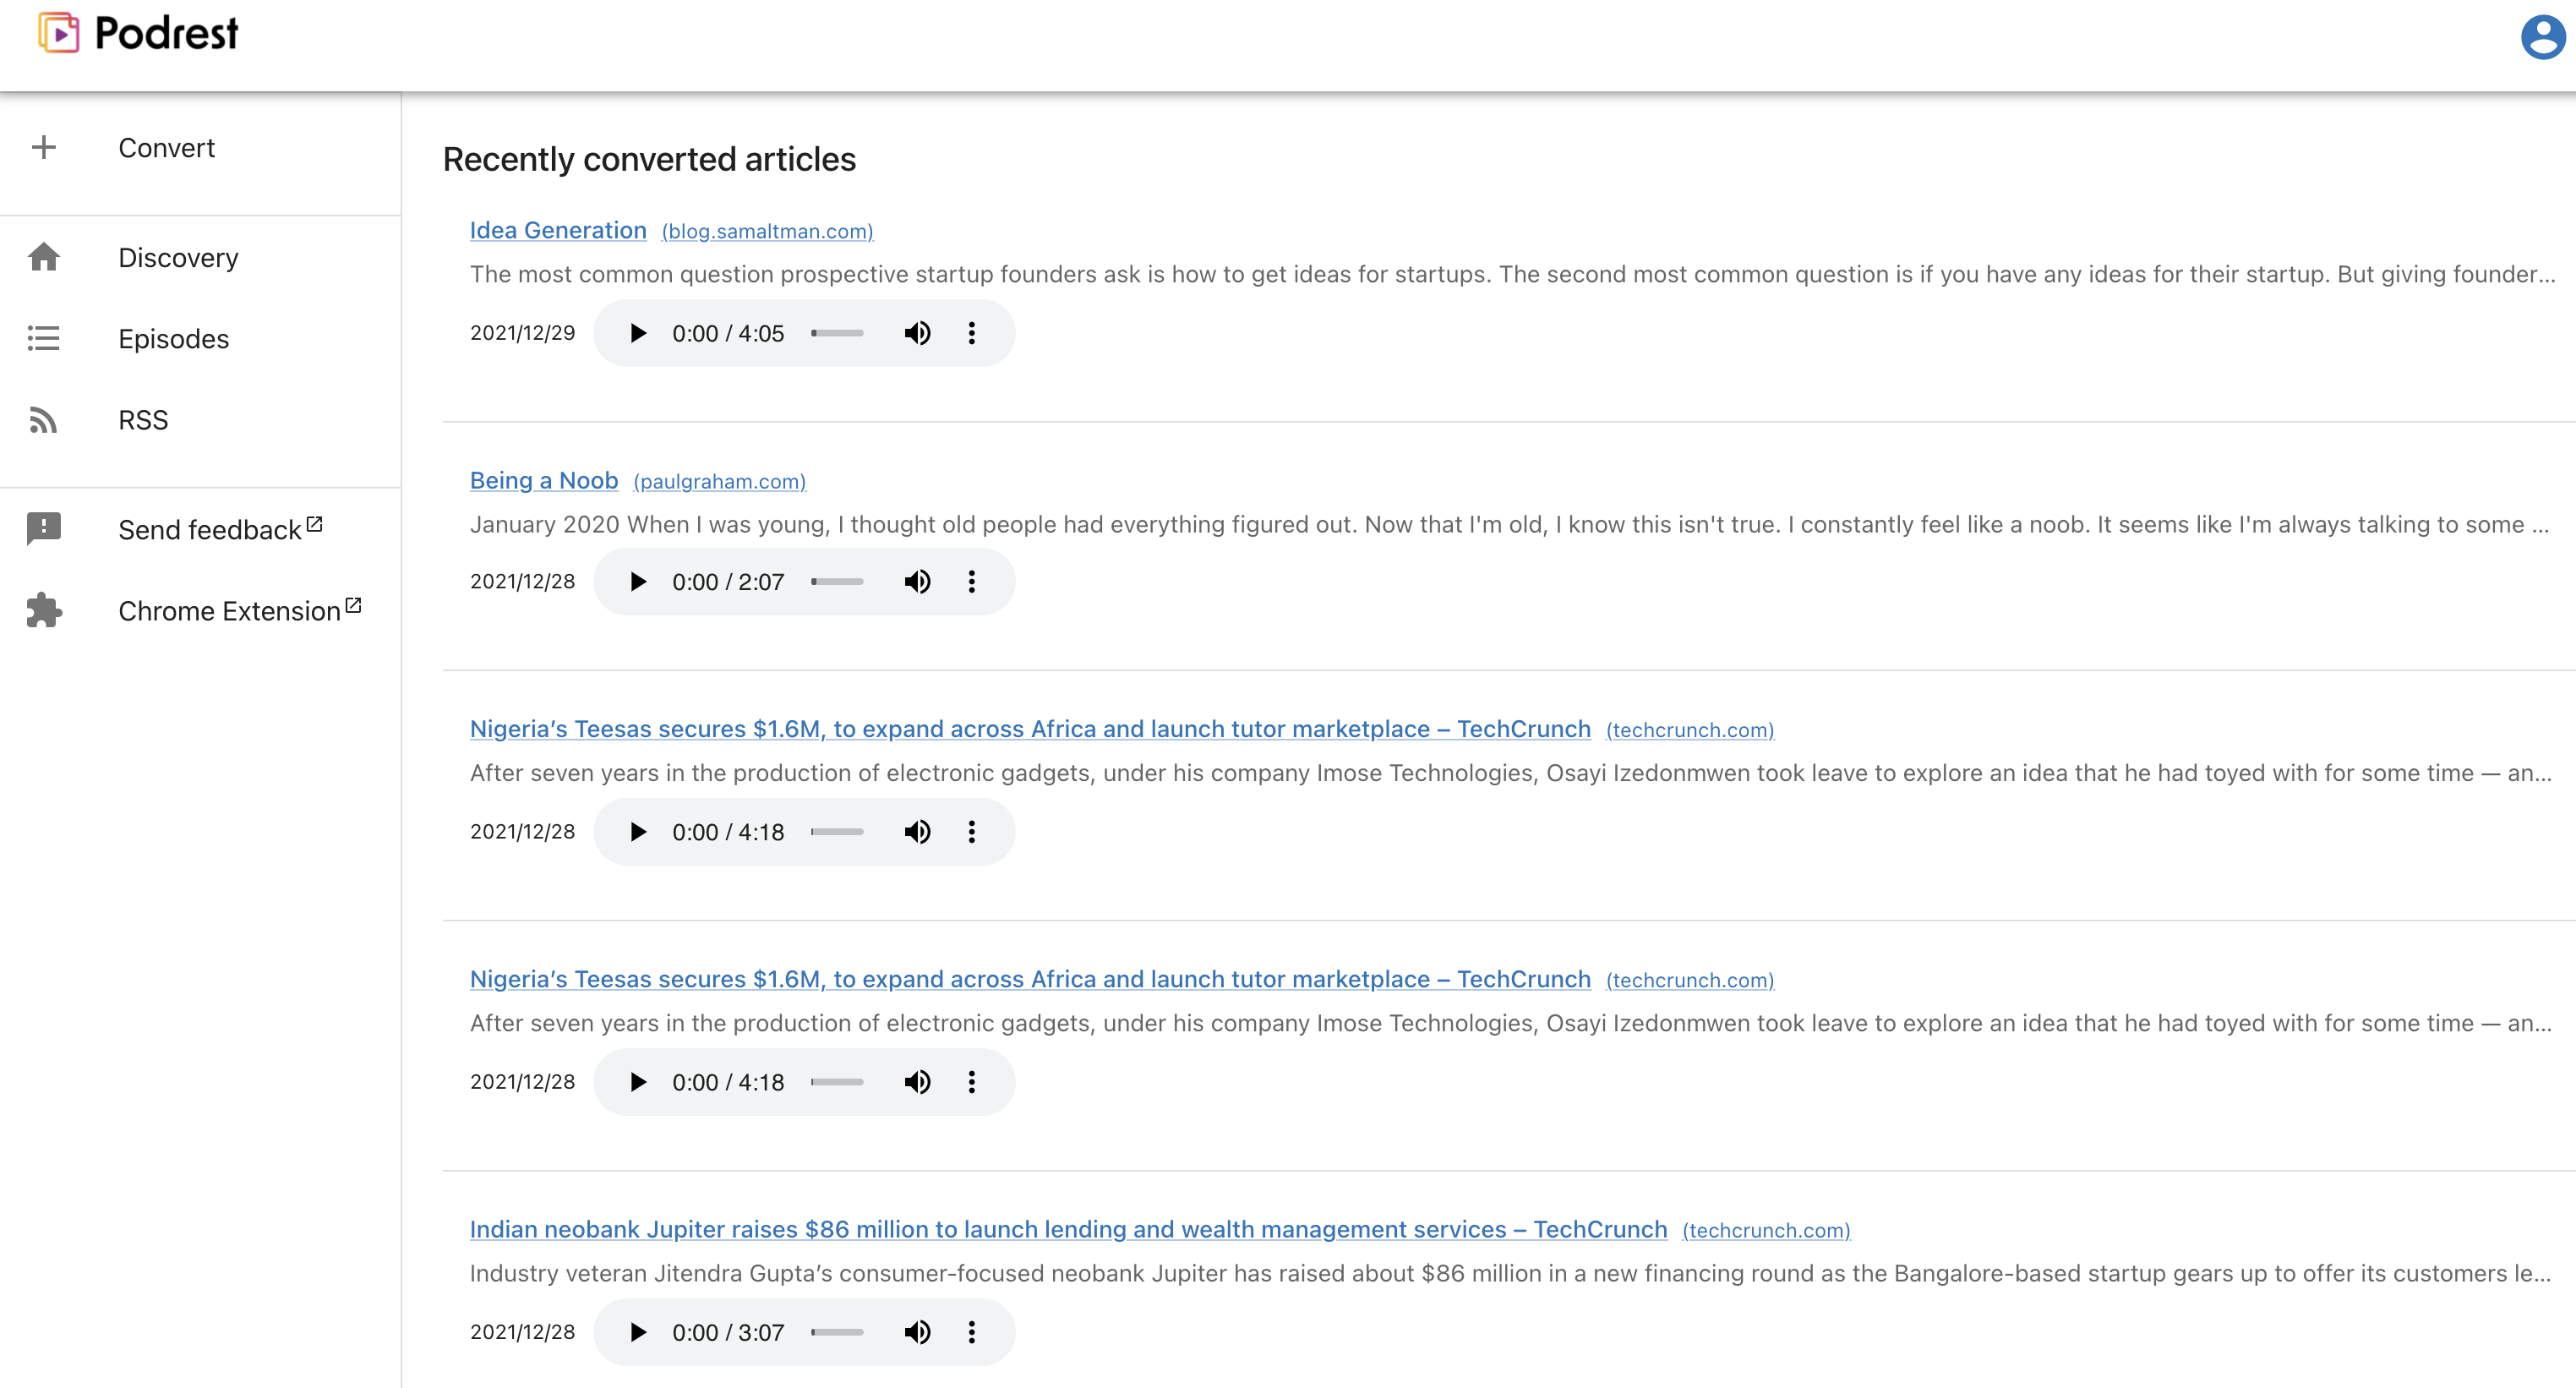Screen dimensions: 2576x1388
Task: Open more options on Indian neobank Jupiter player
Action: pos(971,1332)
